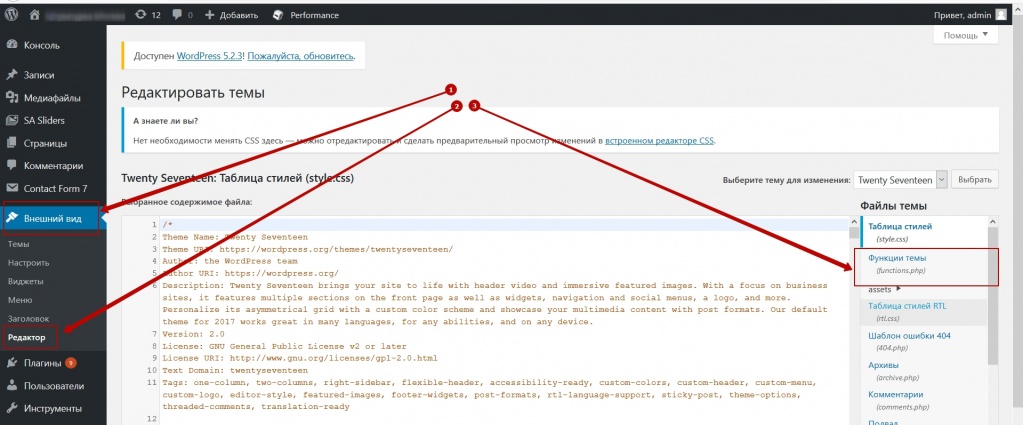
Task: Open встроенном редакторе CSS link
Action: pos(660,140)
